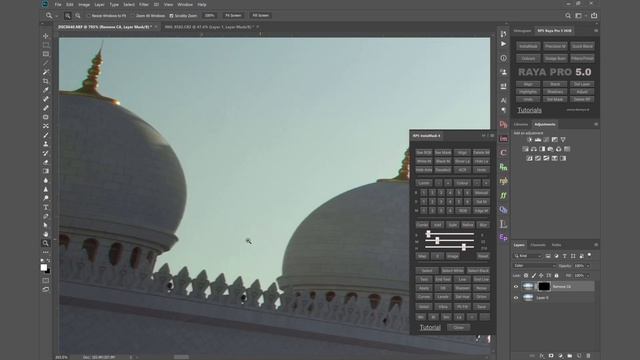
Task: Add a Hue/Saturation adjustment
Action: pos(525,149)
